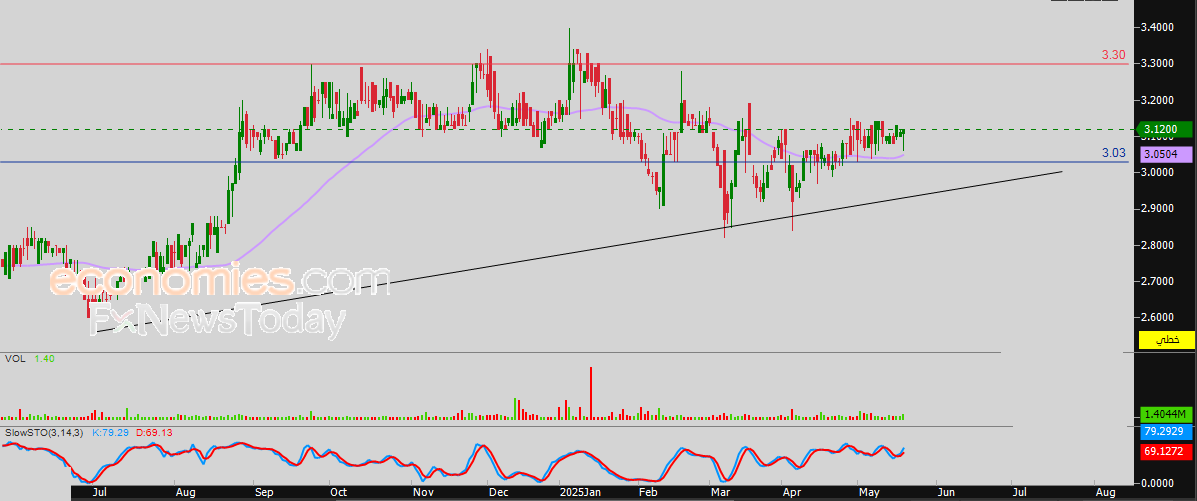Click the 3.4000 price axis label
Viewport: 1197px width, 501px height.
click(x=1157, y=27)
